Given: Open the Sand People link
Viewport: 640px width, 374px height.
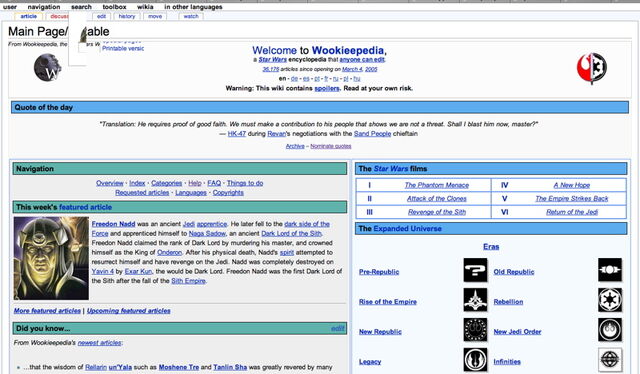Looking at the screenshot, I should tap(372, 134).
